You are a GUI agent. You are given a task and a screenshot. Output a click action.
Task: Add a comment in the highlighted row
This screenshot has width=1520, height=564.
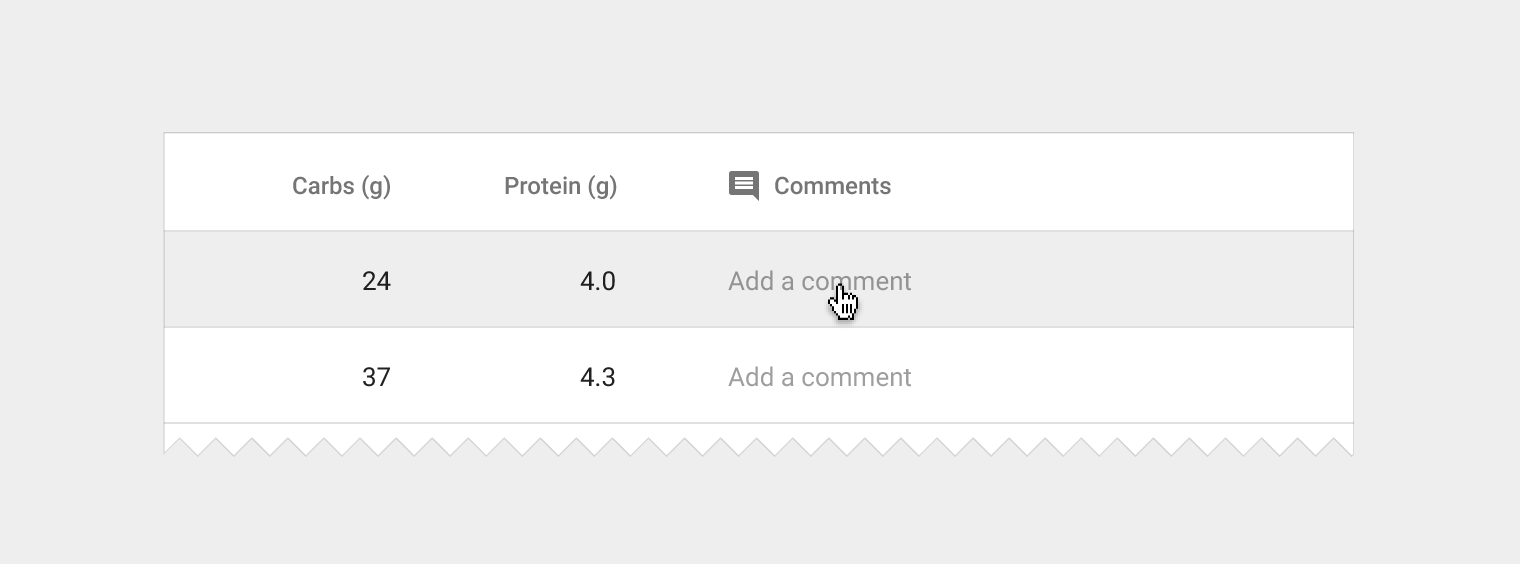tap(820, 281)
